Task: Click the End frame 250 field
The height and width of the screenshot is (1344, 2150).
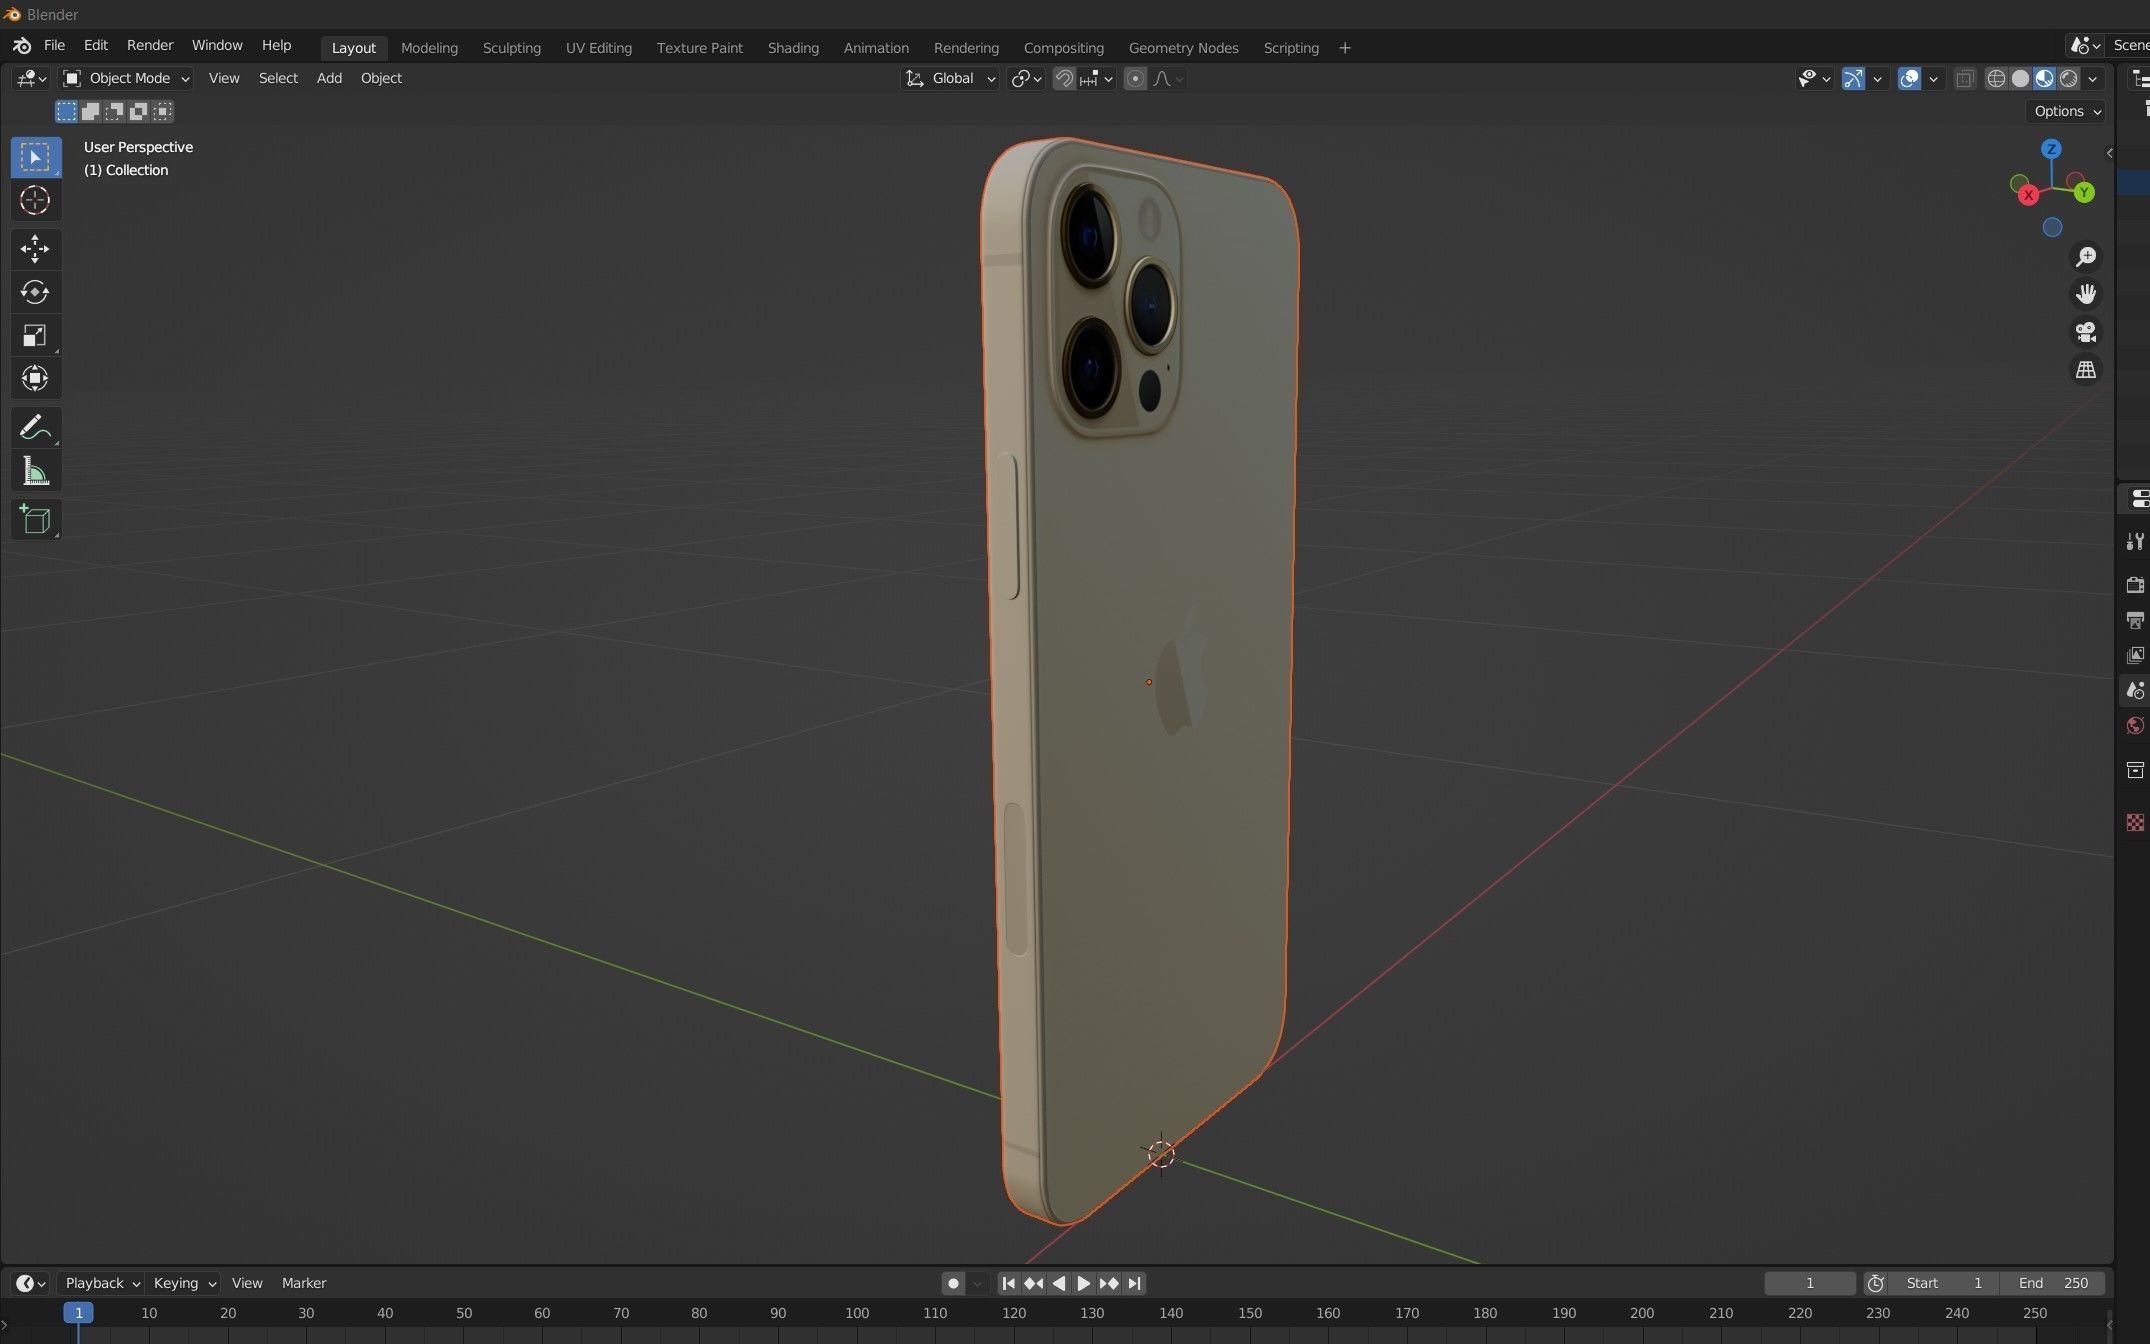Action: [x=2052, y=1283]
